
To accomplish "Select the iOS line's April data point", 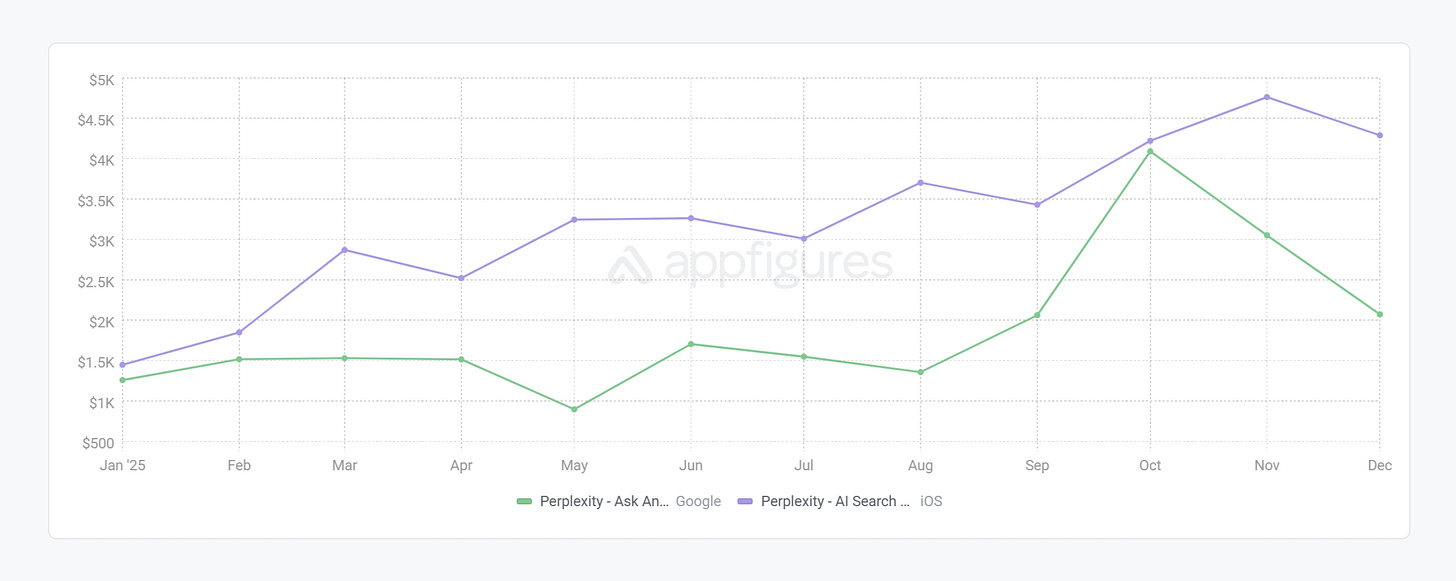I will point(461,278).
